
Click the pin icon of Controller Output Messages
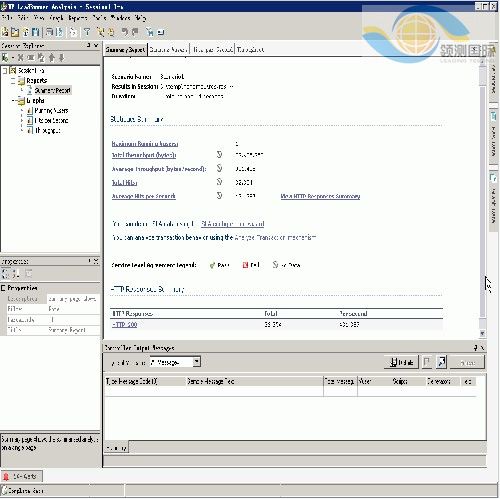(x=475, y=347)
